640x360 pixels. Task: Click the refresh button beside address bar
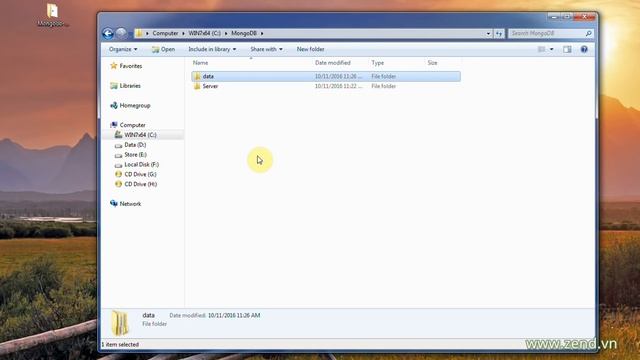click(499, 33)
